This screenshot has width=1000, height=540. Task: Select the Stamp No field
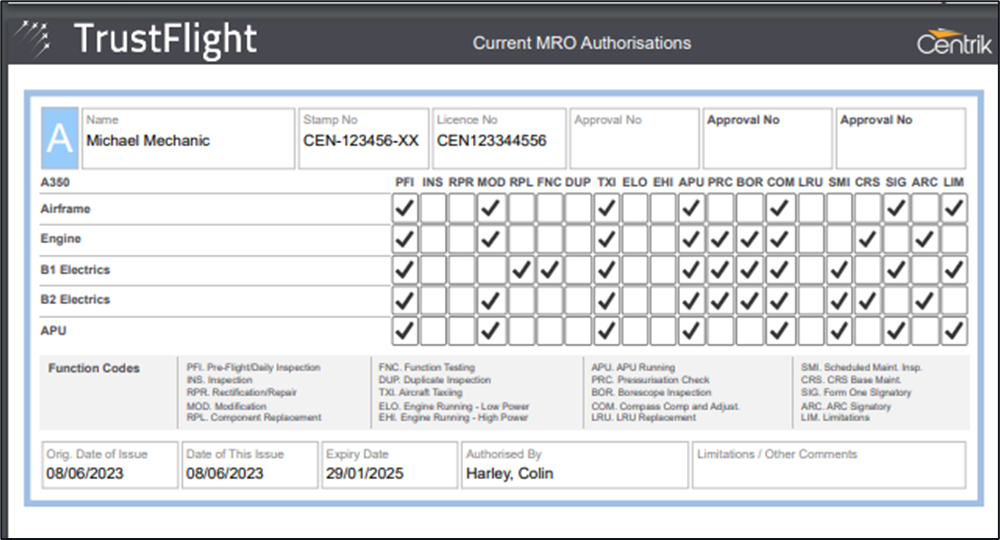(x=361, y=139)
